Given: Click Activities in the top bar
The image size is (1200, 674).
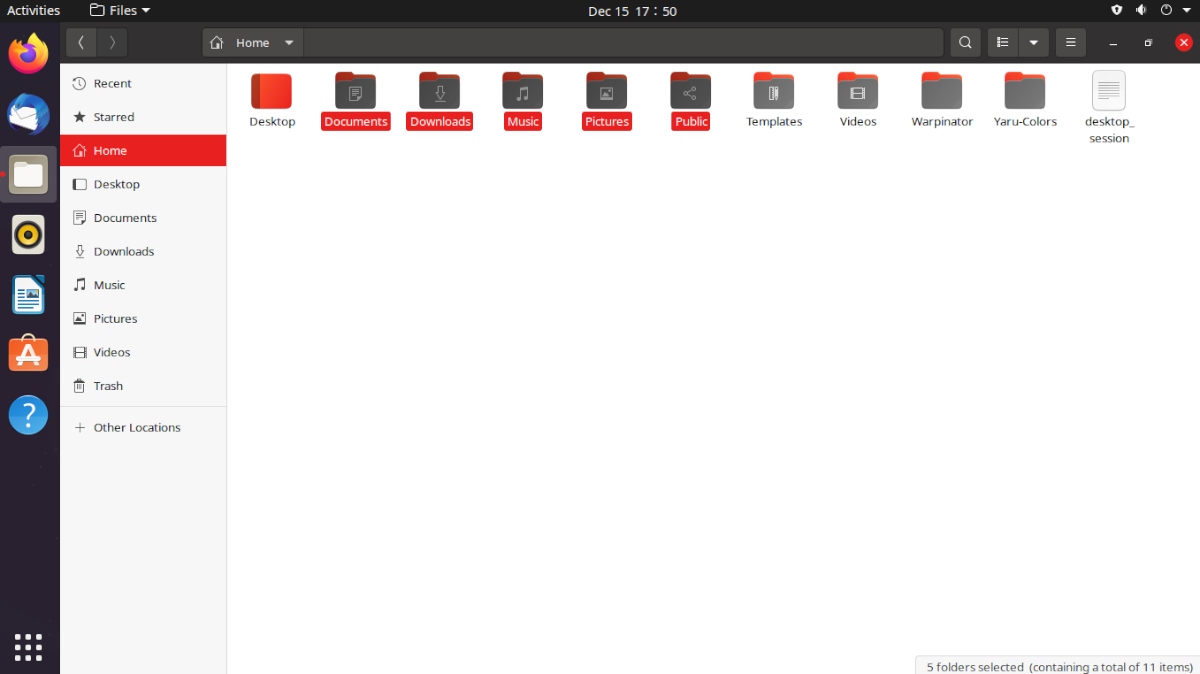Looking at the screenshot, I should (x=33, y=10).
